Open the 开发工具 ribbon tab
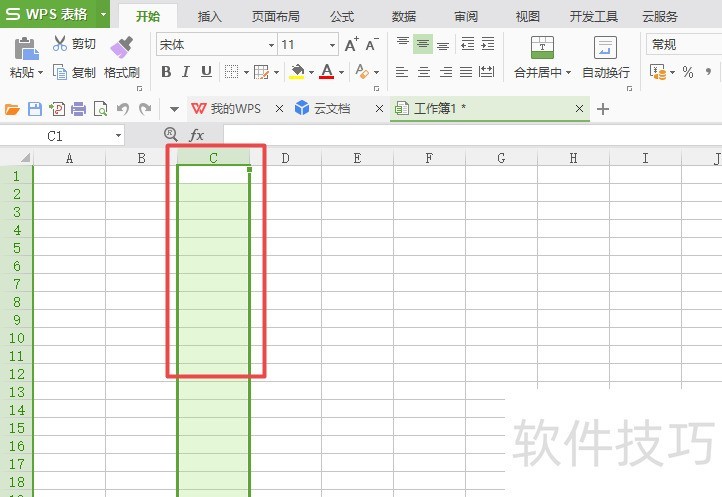This screenshot has height=497, width=722. pos(594,17)
